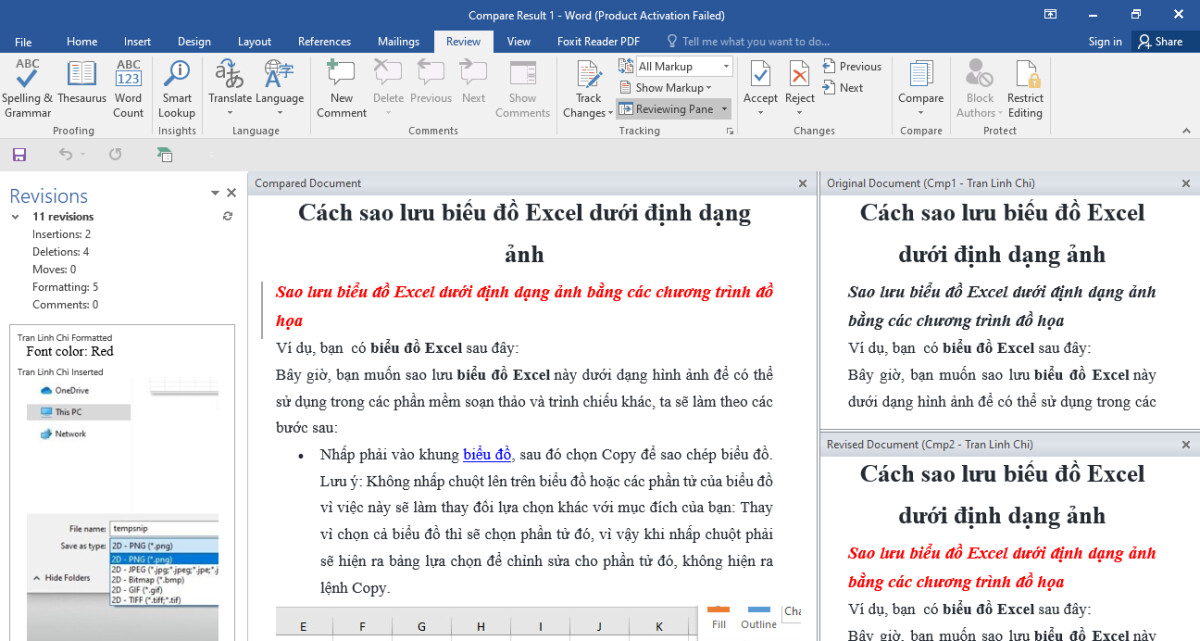The width and height of the screenshot is (1200, 641).
Task: Close the Compared Document pane
Action: [802, 183]
